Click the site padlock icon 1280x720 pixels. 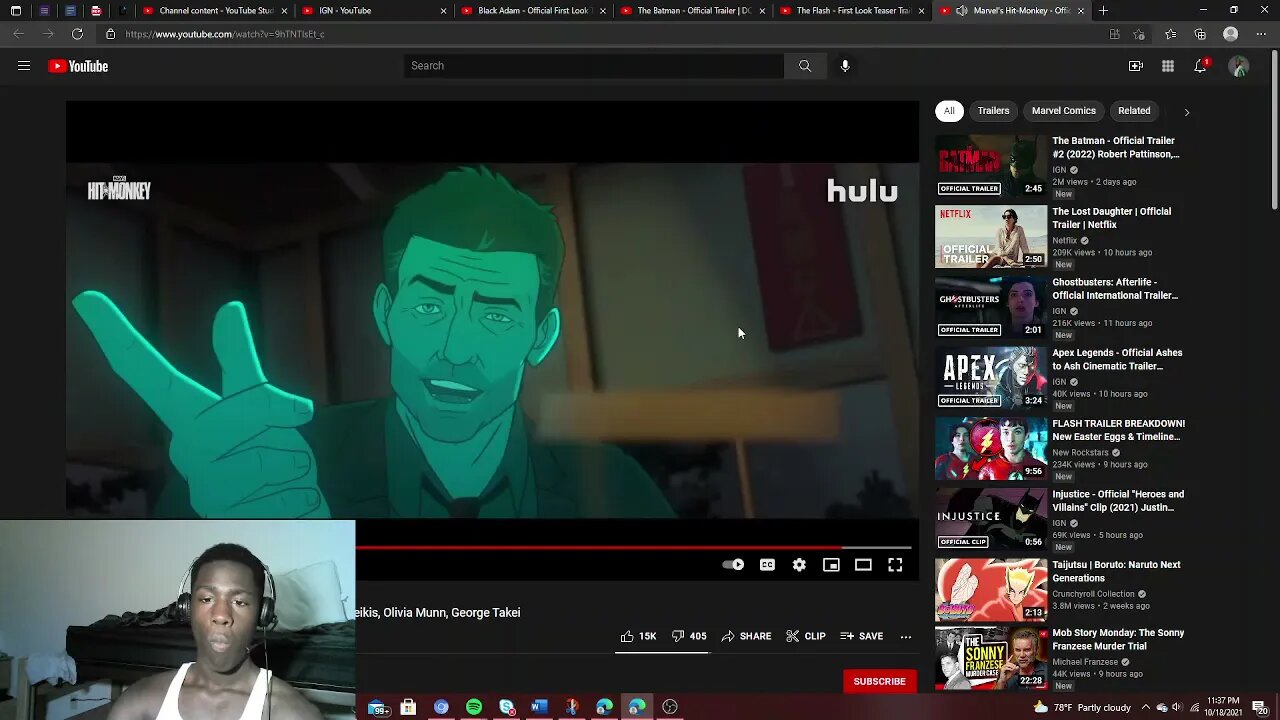(x=111, y=34)
